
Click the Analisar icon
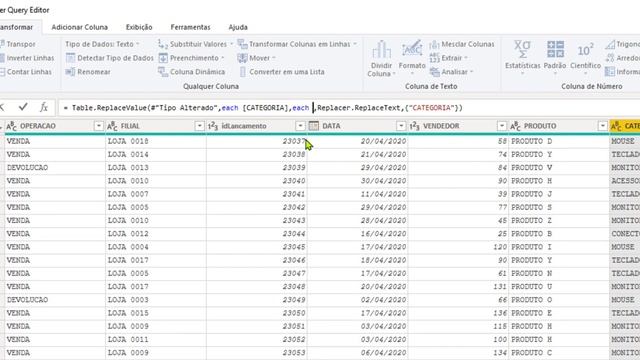click(434, 72)
